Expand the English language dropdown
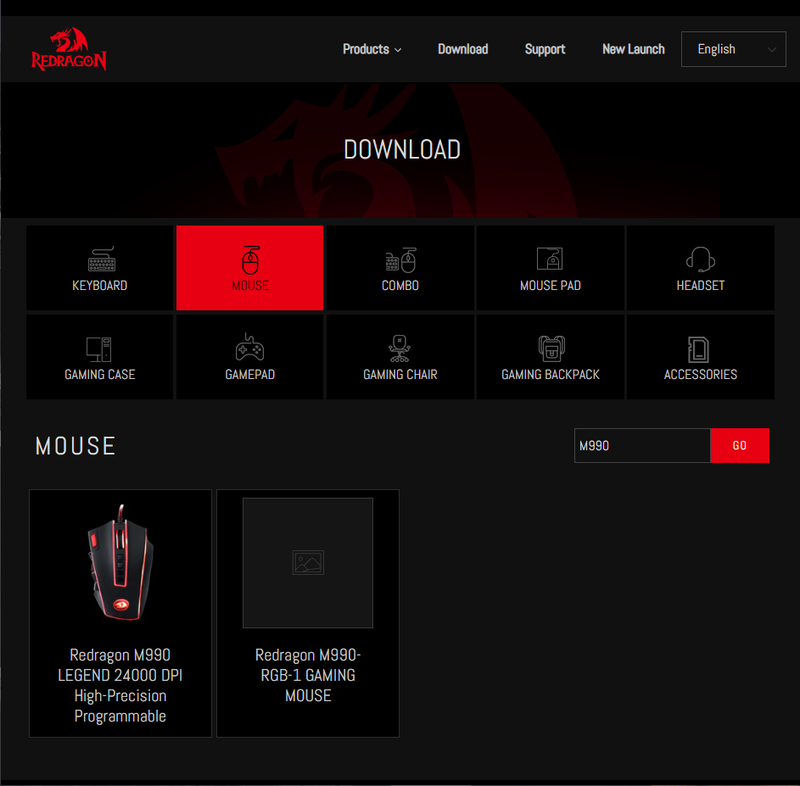 [x=733, y=49]
